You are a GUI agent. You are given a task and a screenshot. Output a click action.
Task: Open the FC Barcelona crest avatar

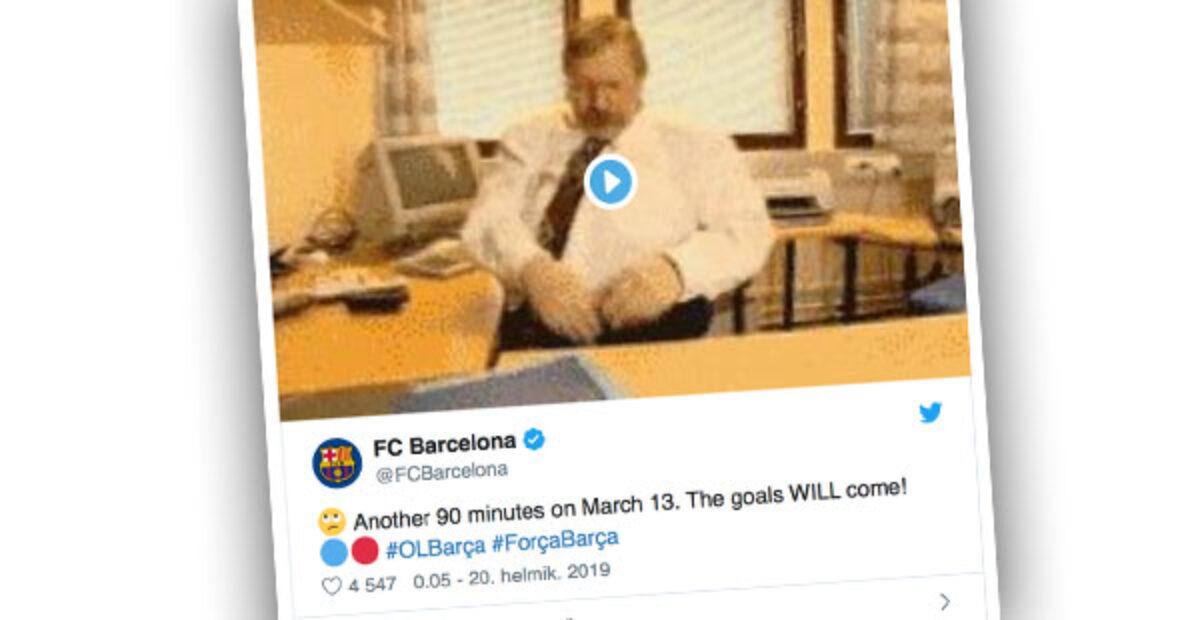pos(337,463)
